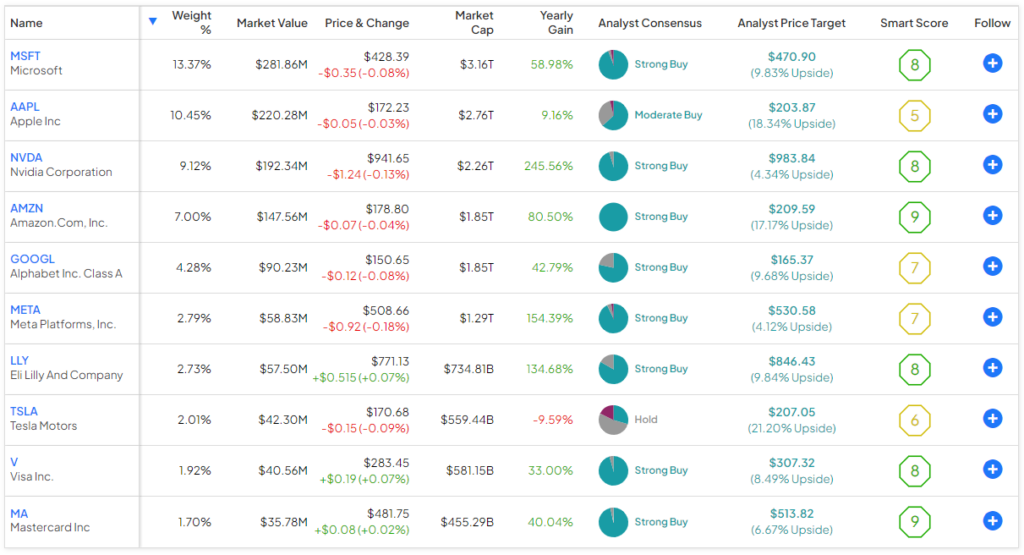Open the NVDA ticker link

pos(26,157)
